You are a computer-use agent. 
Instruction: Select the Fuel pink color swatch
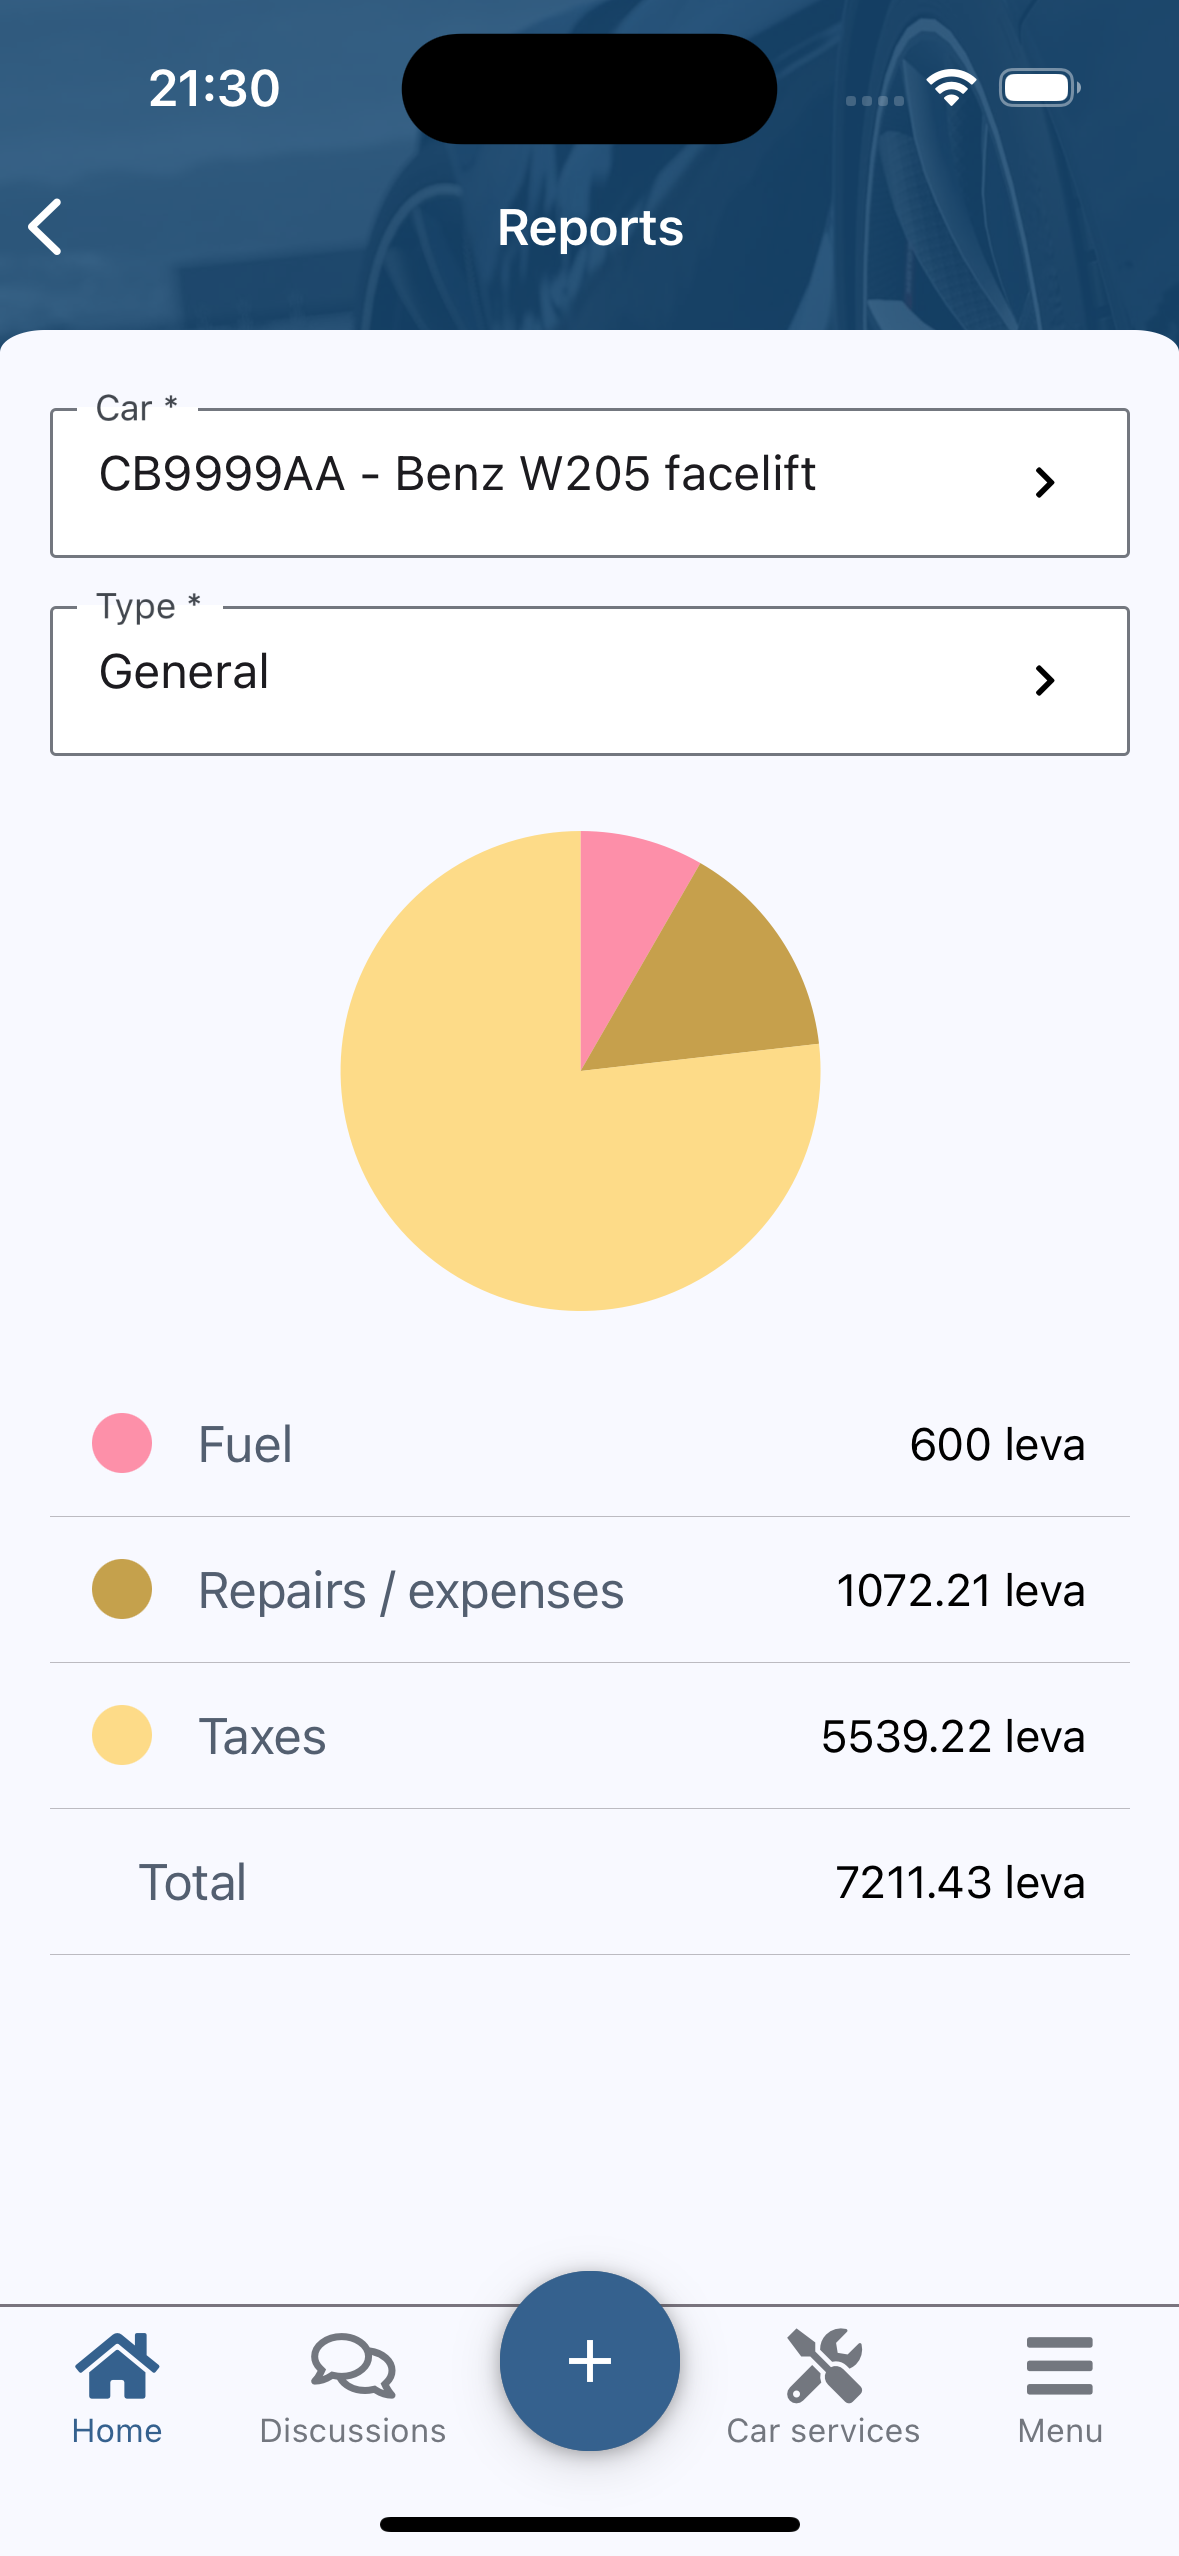[x=122, y=1443]
